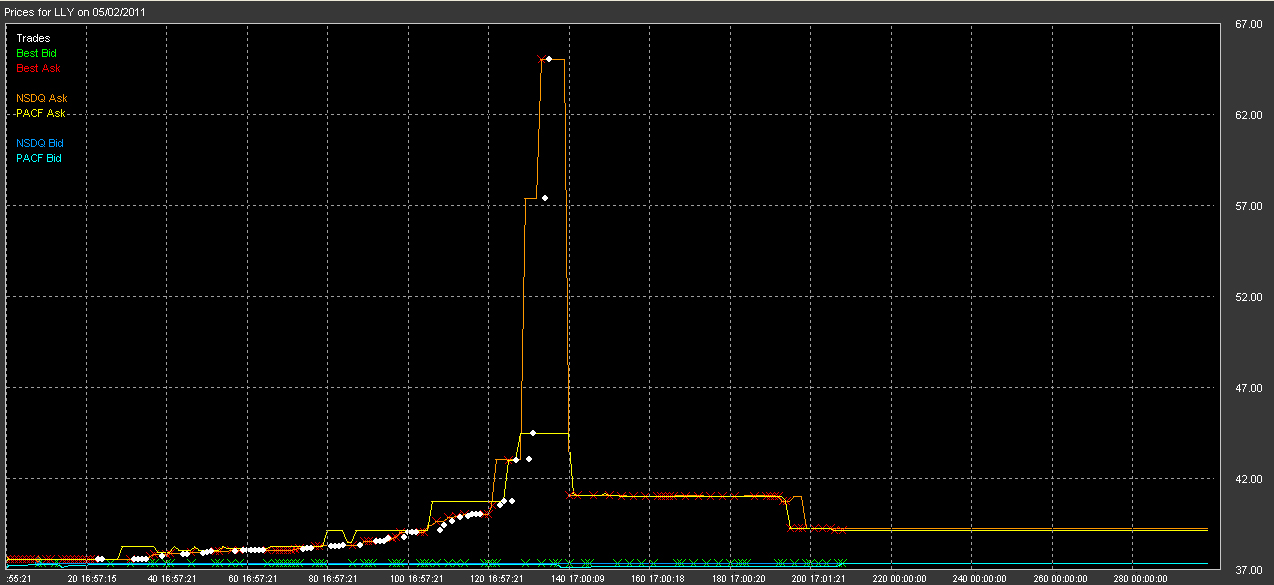Click the '200 17:01:21' time axis label
The width and height of the screenshot is (1274, 585).
click(x=820, y=578)
